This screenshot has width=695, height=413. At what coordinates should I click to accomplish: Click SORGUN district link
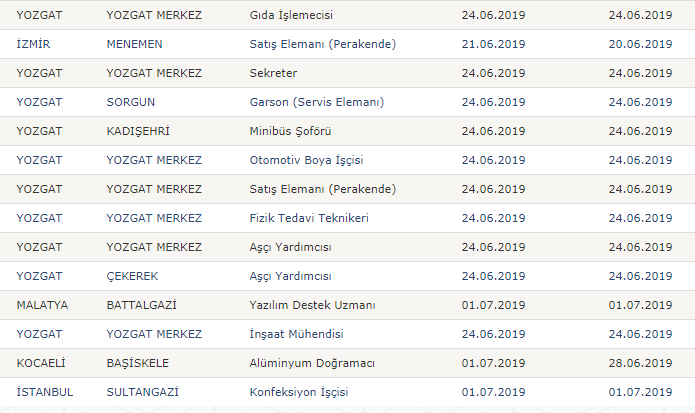tap(130, 102)
